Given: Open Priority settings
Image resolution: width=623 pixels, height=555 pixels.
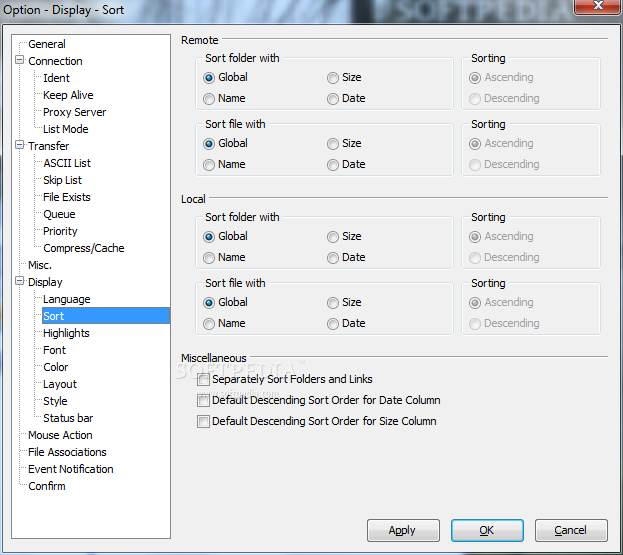Looking at the screenshot, I should coord(60,231).
